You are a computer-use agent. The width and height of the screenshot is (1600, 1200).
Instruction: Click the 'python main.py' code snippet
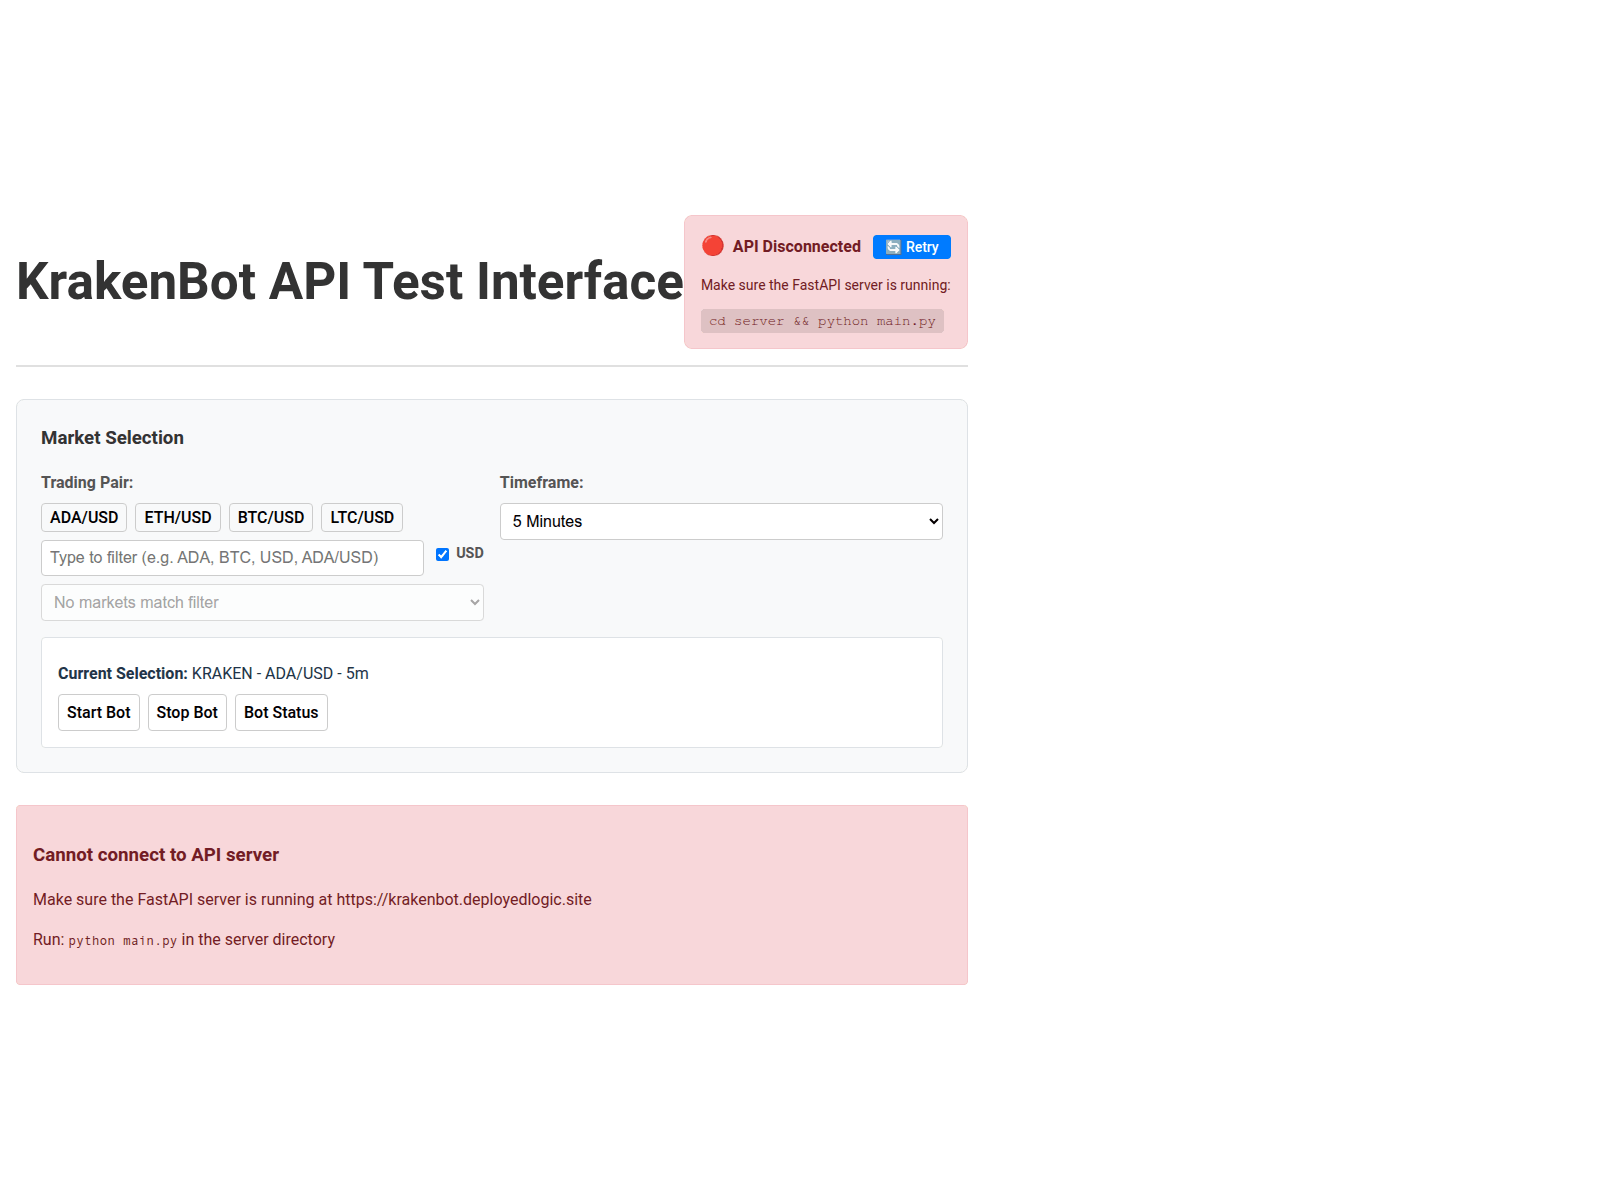tap(123, 941)
